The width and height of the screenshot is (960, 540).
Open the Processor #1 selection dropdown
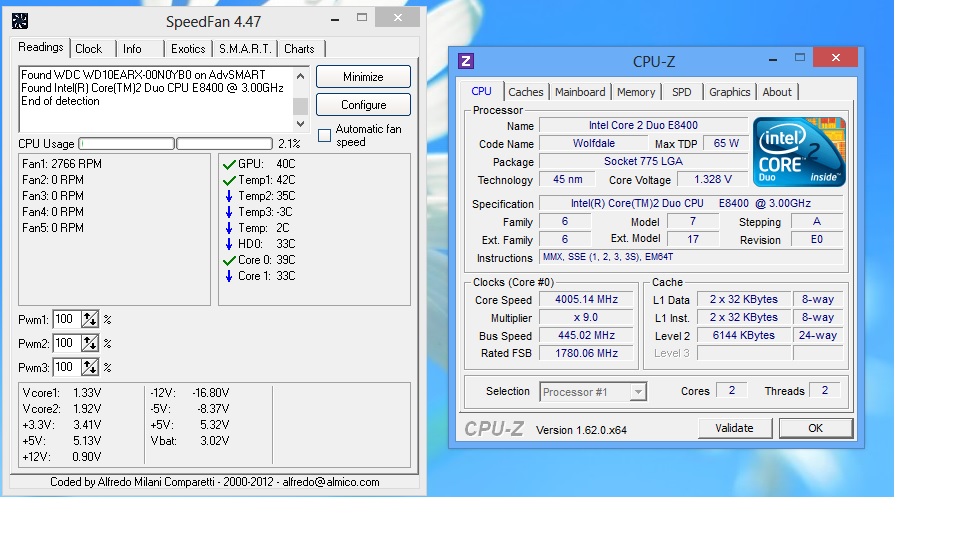pyautogui.click(x=638, y=392)
